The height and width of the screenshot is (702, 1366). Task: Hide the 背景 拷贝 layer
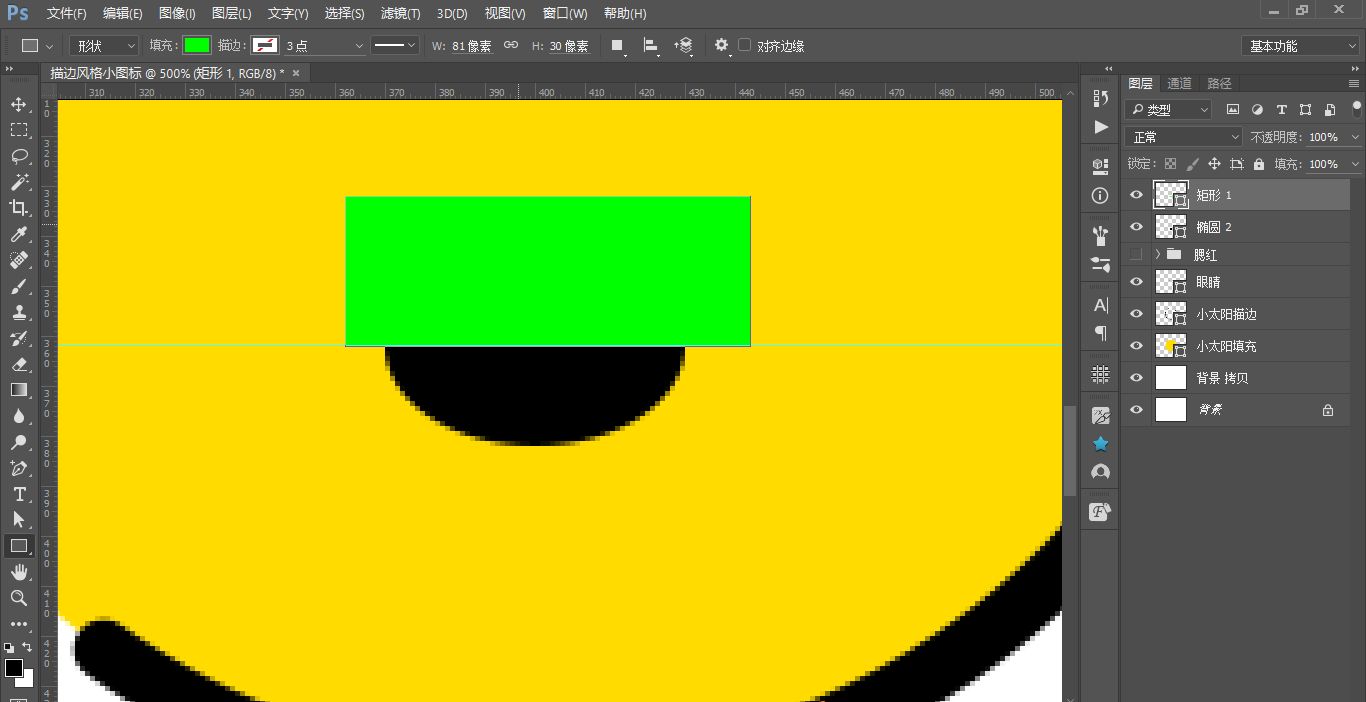[1136, 378]
